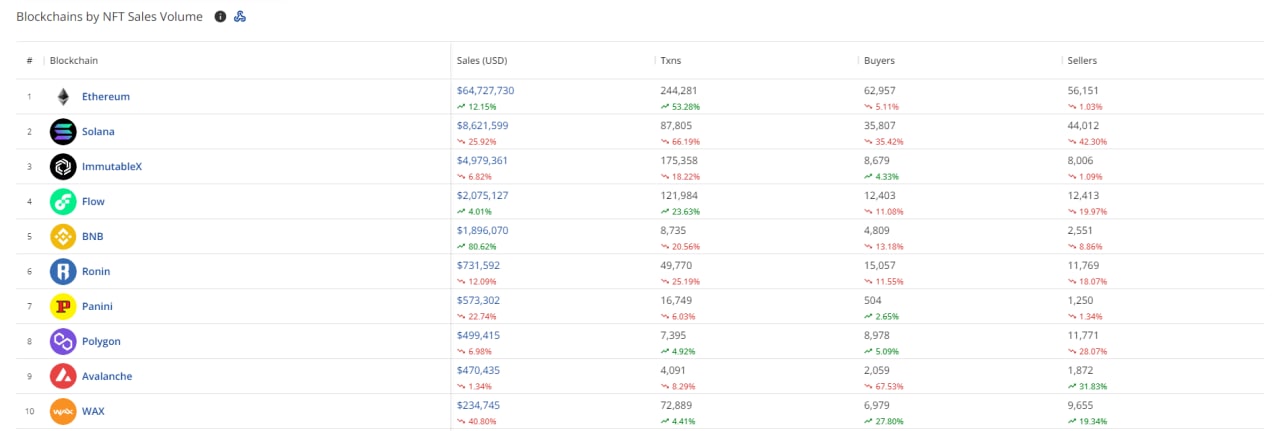The image size is (1280, 431).
Task: Select the Ethereum buyers count 62,957
Action: tap(881, 90)
